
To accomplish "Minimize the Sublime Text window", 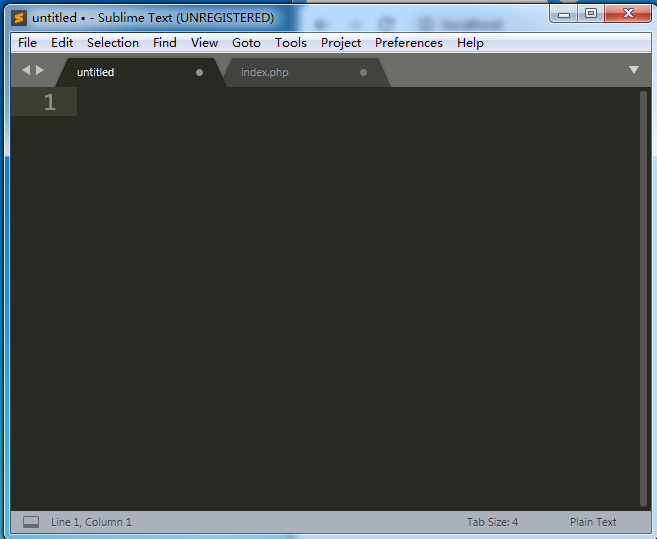I will point(564,15).
